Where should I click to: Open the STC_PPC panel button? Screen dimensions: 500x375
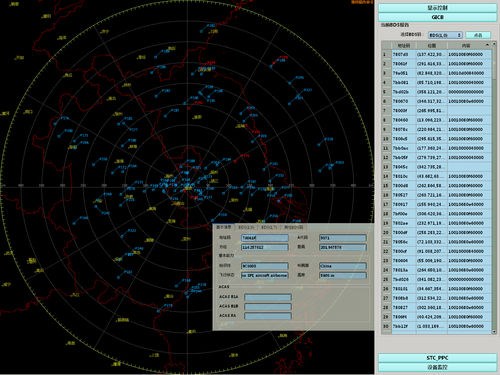point(437,358)
